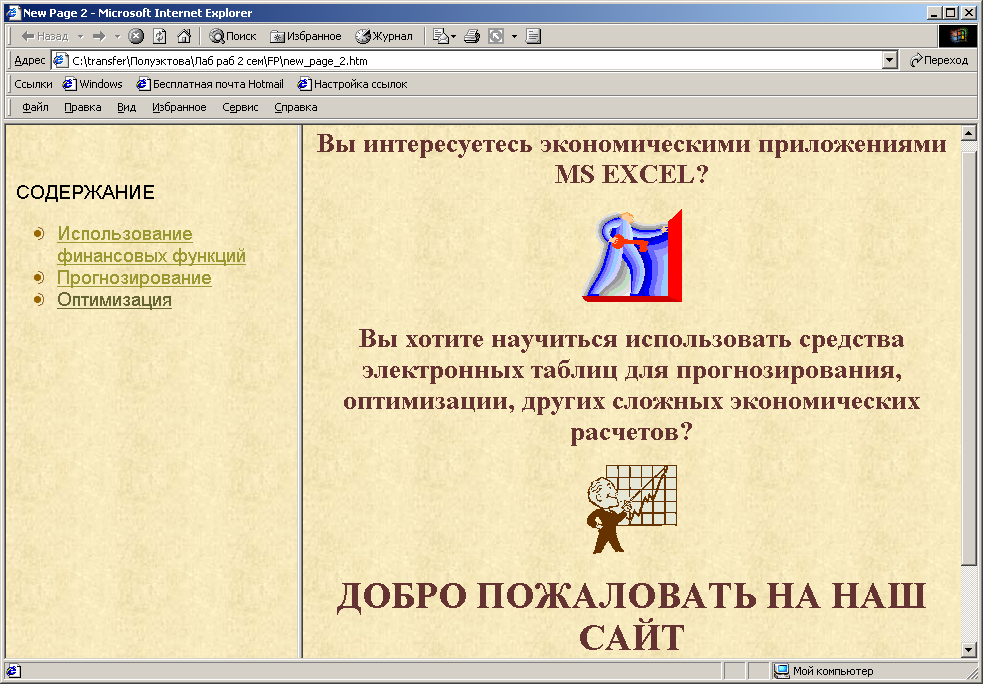Click the СОДЕРЖАНИЕ heading text
Screen dimensions: 983x684
[85, 192]
